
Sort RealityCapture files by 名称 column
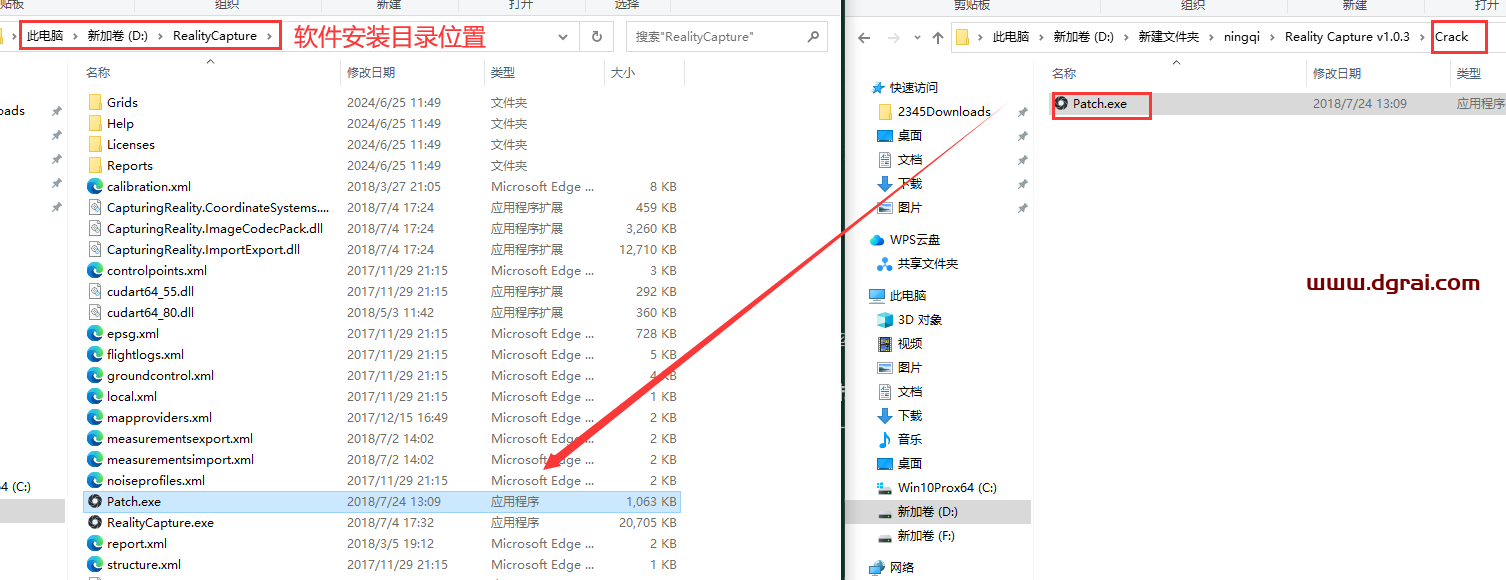pyautogui.click(x=98, y=73)
